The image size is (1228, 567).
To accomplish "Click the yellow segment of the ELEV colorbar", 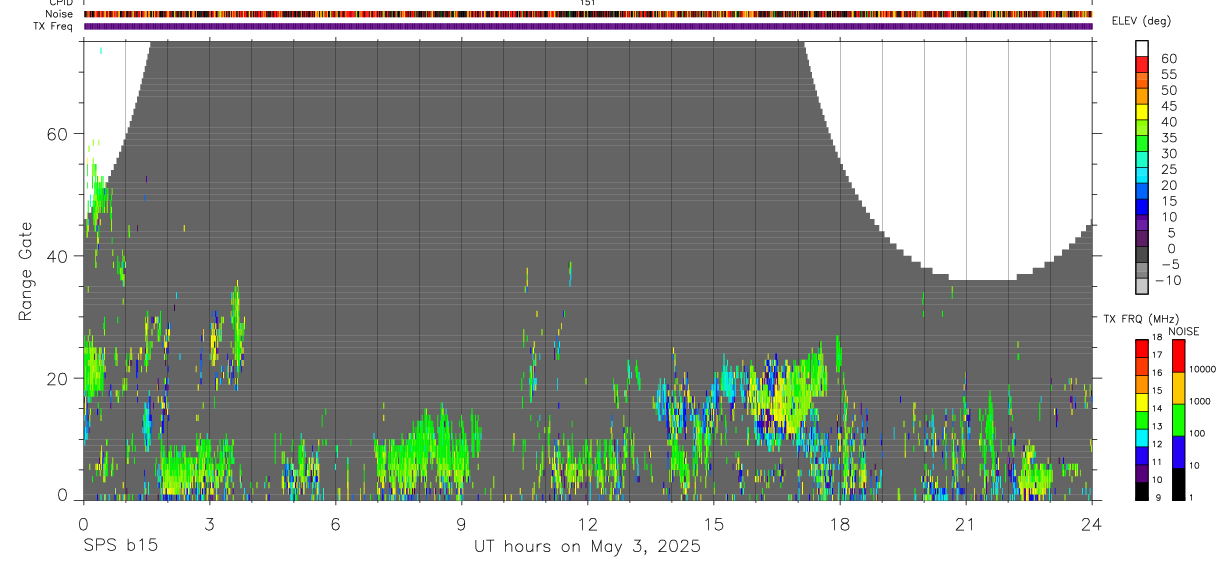I will [x=1142, y=113].
